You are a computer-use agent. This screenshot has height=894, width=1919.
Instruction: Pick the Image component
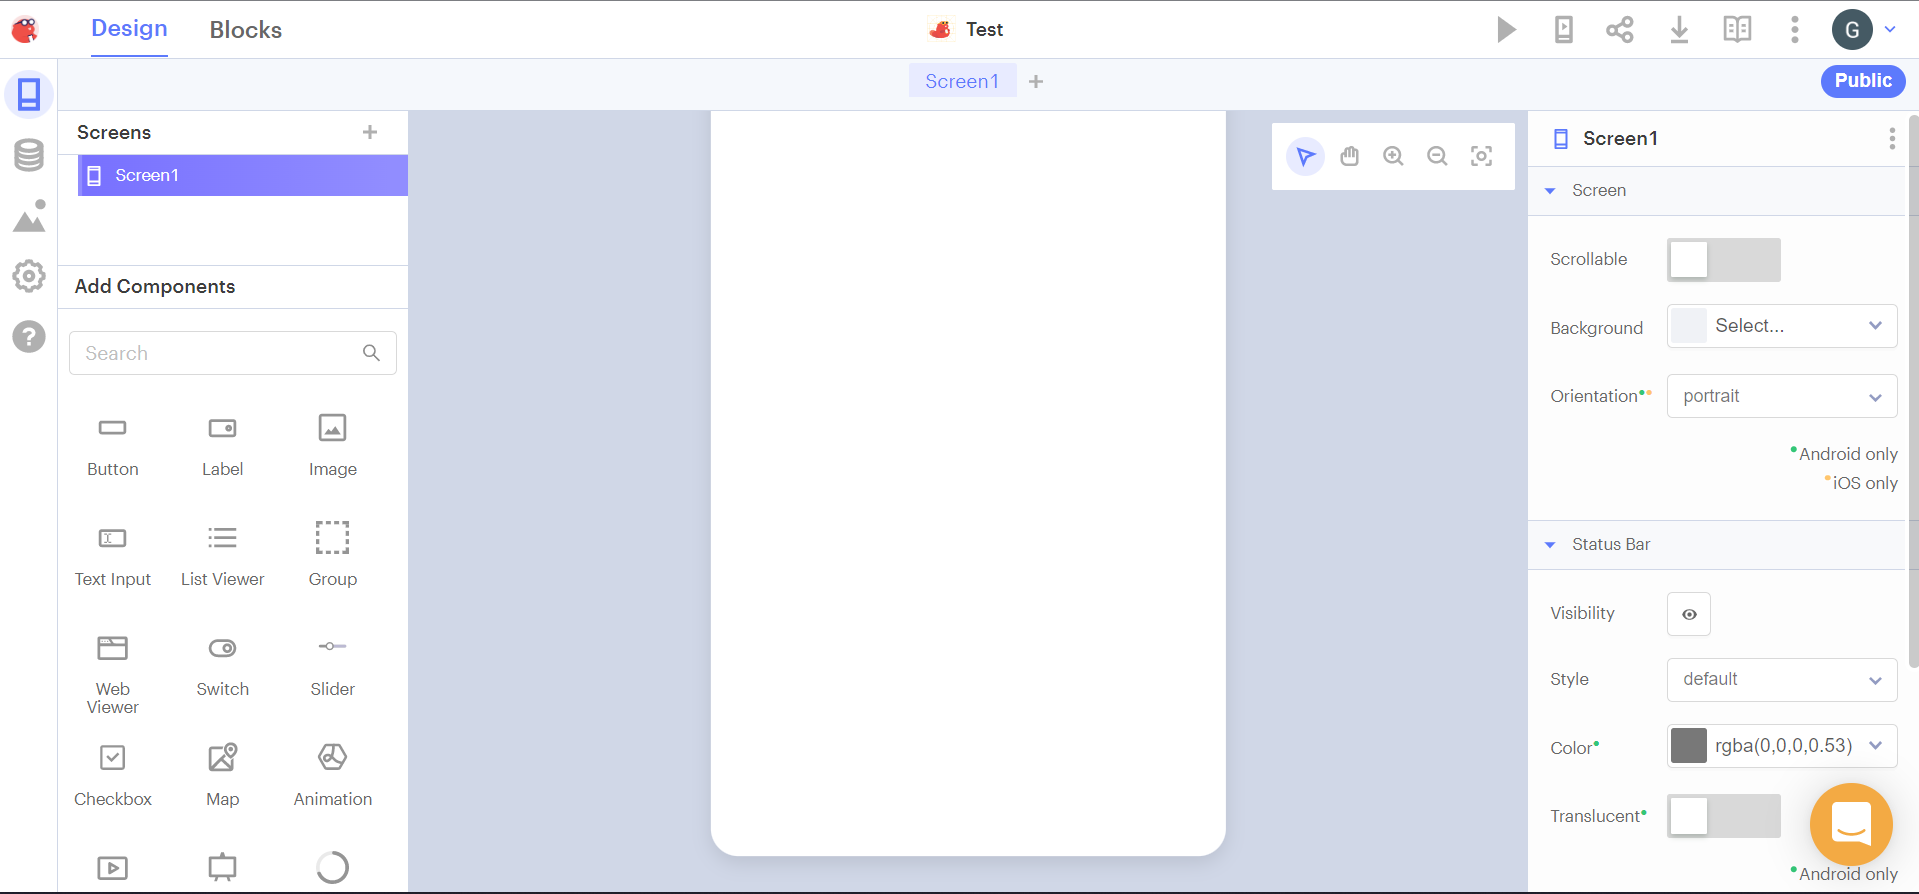332,446
